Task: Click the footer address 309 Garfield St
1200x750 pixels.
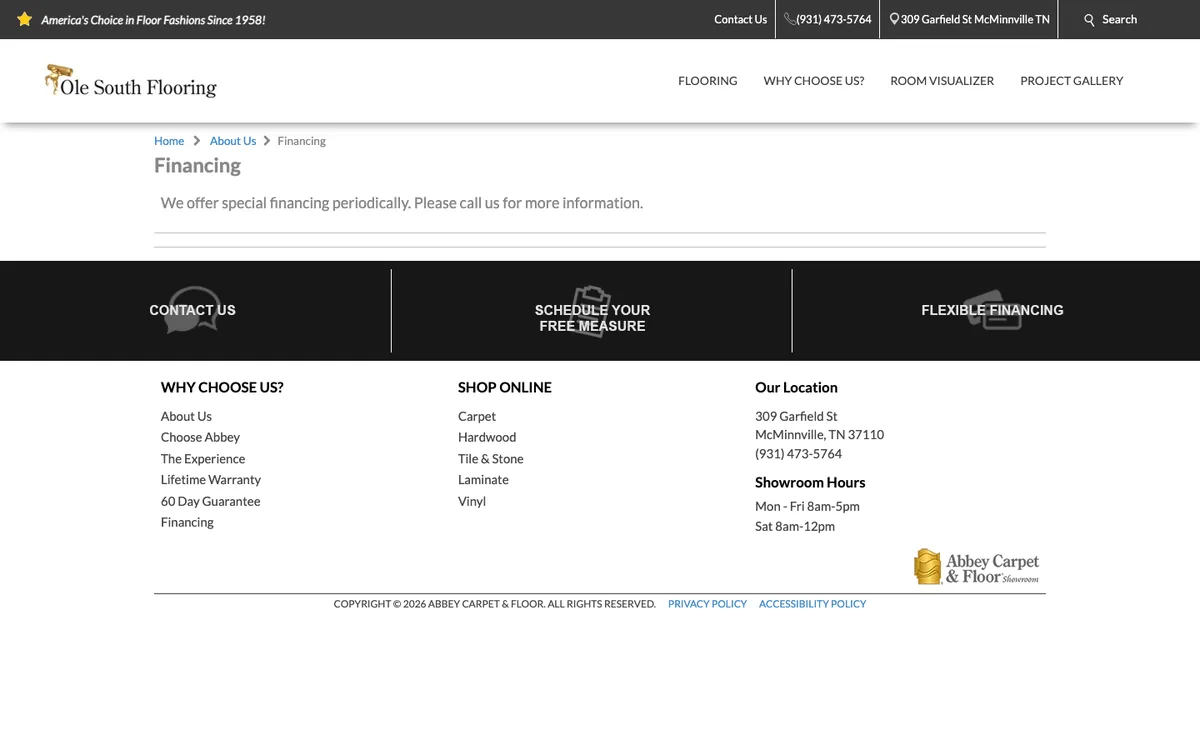Action: [x=796, y=416]
